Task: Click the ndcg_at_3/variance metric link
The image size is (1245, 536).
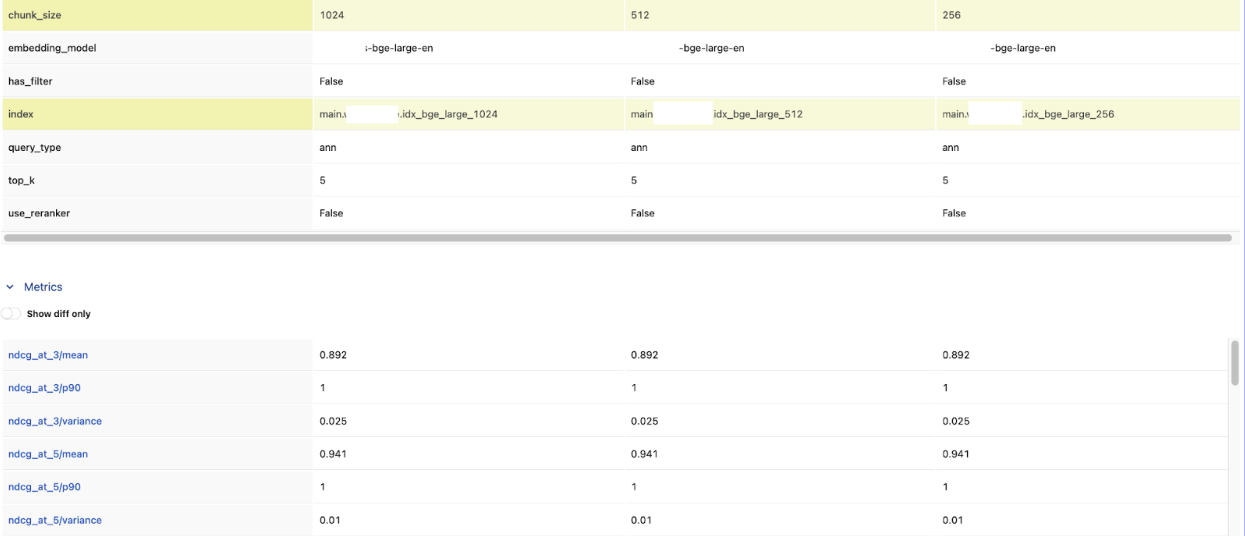Action: (x=55, y=421)
